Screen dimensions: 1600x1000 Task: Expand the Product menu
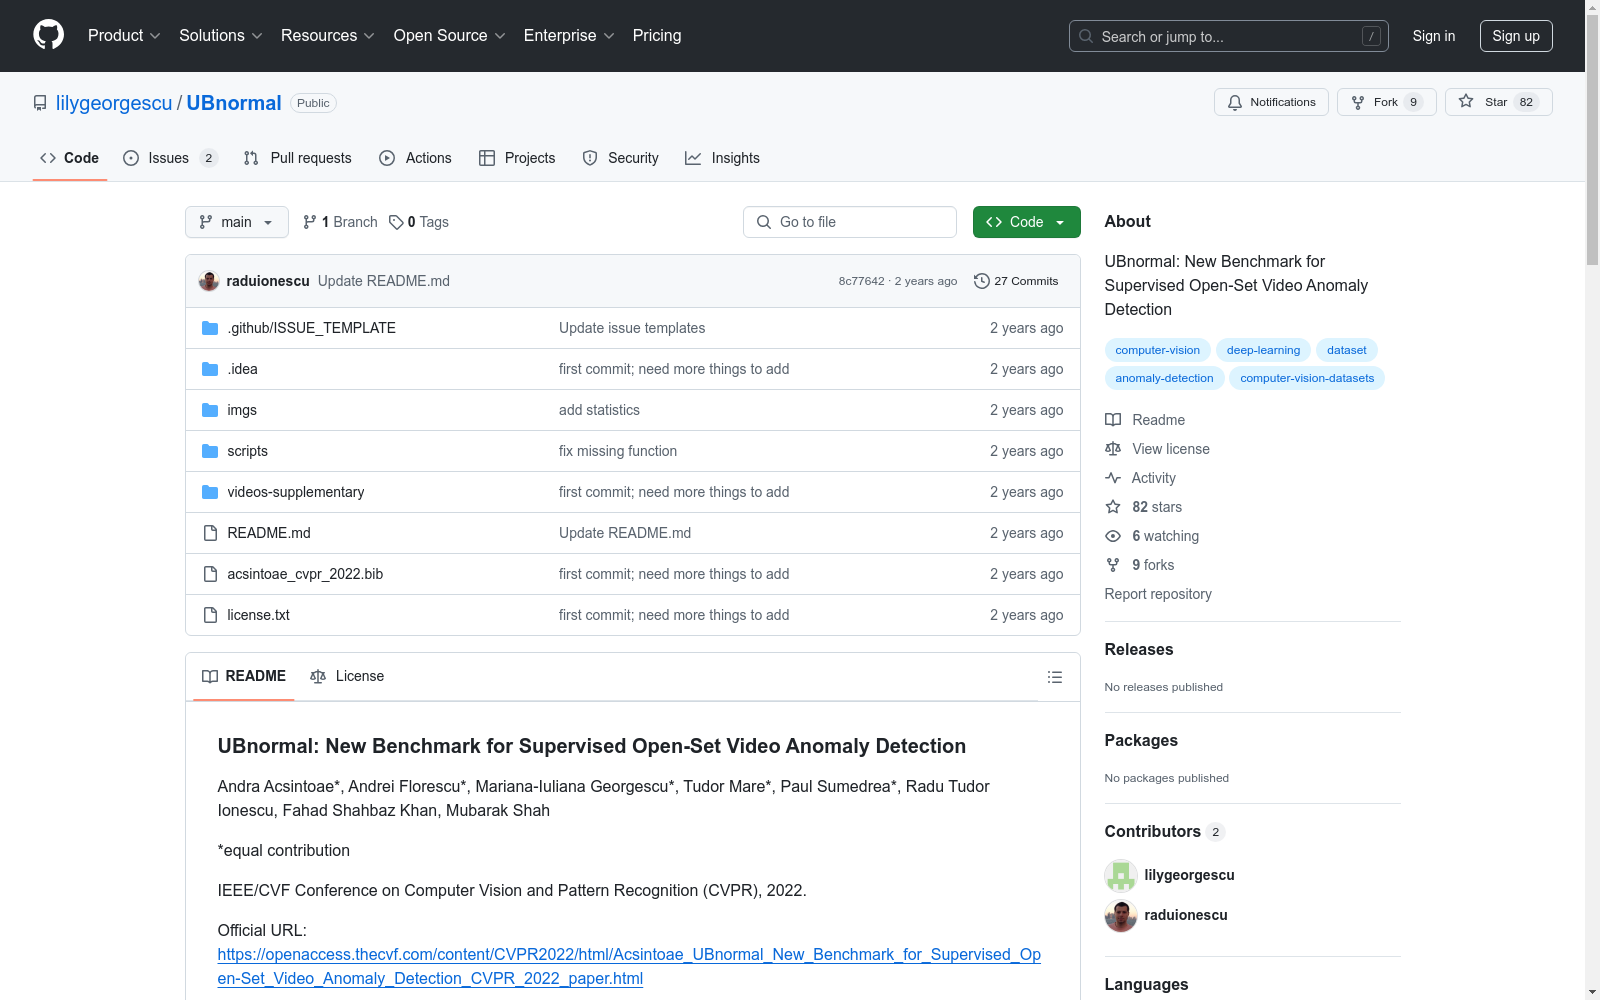(124, 36)
